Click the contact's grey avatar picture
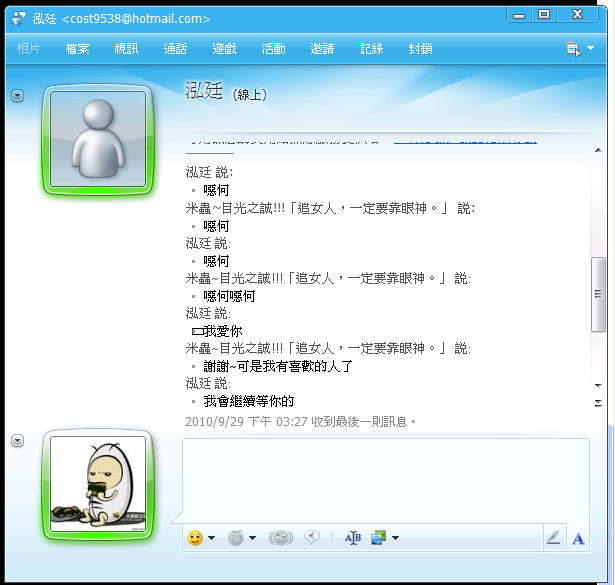Image resolution: width=615 pixels, height=585 pixels. [x=98, y=140]
